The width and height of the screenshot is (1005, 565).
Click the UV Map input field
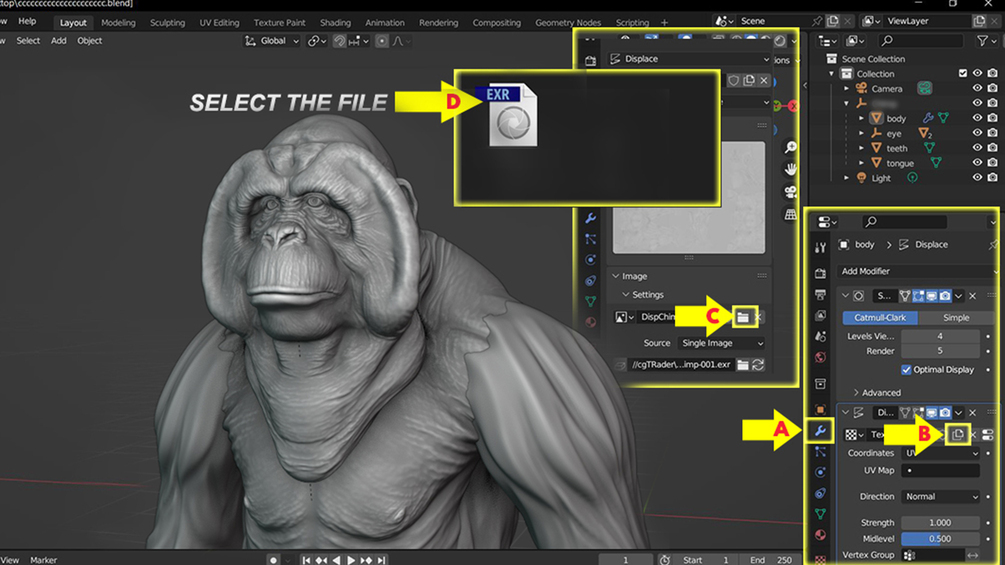(x=940, y=470)
